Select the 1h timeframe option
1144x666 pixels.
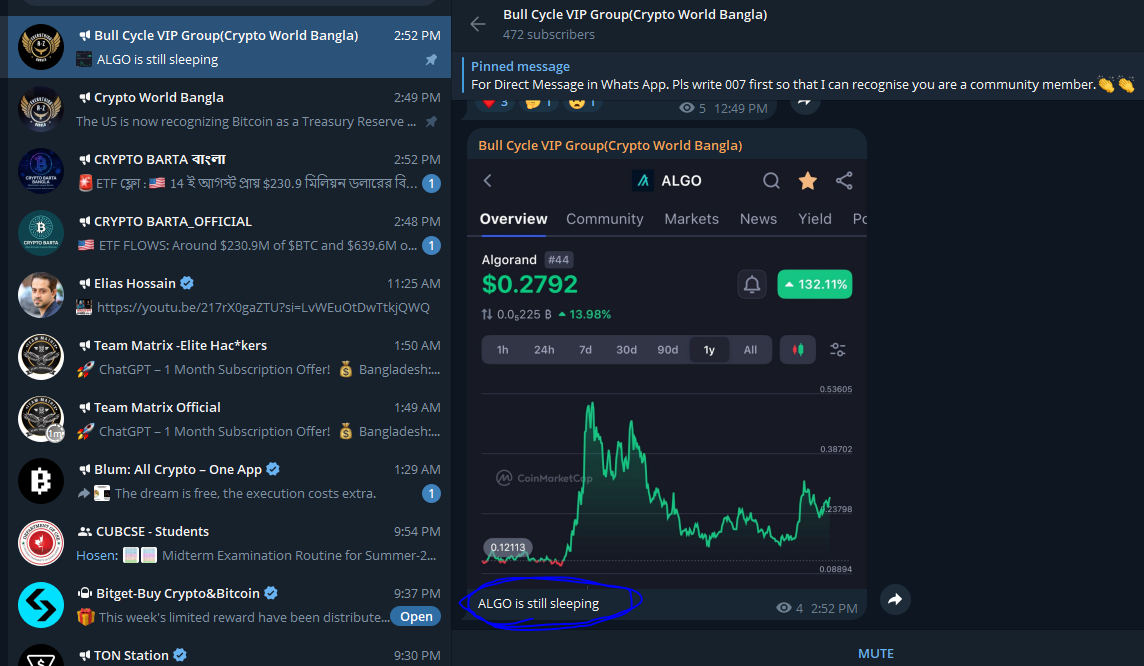[502, 350]
